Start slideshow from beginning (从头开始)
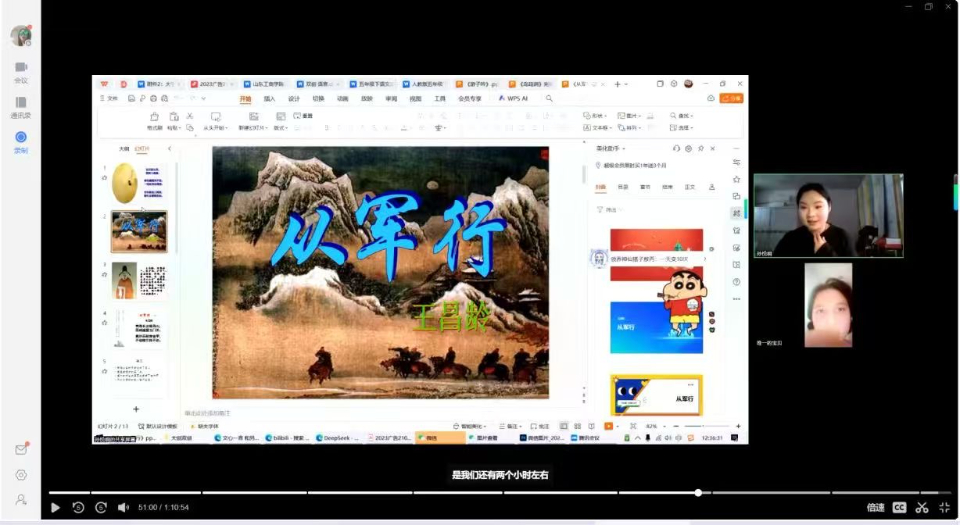This screenshot has height=525, width=960. pos(216,121)
